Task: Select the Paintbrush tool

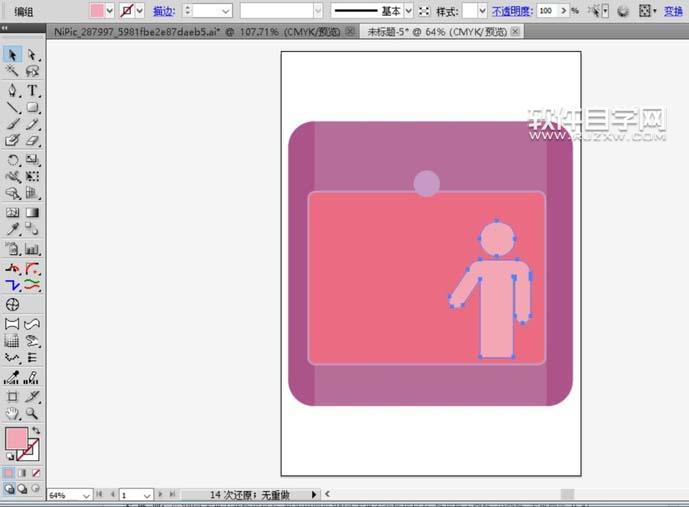Action: (12, 124)
